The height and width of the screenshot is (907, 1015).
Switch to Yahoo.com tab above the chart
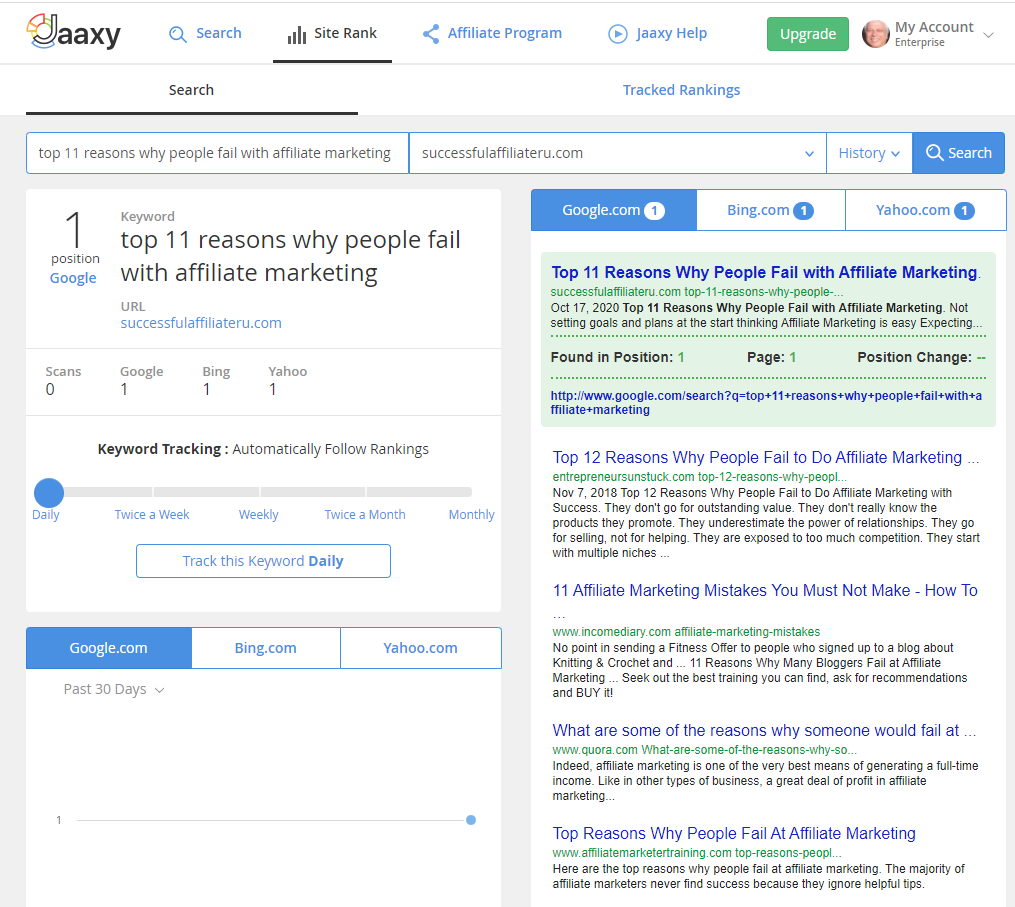click(420, 647)
